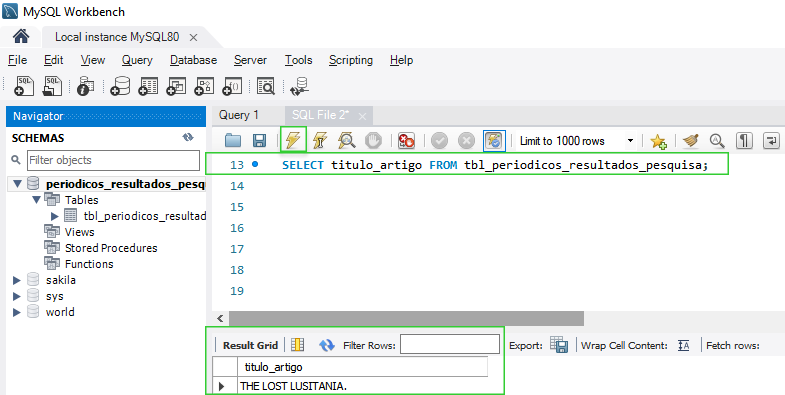Focus the Filter objects field

pyautogui.click(x=113, y=160)
